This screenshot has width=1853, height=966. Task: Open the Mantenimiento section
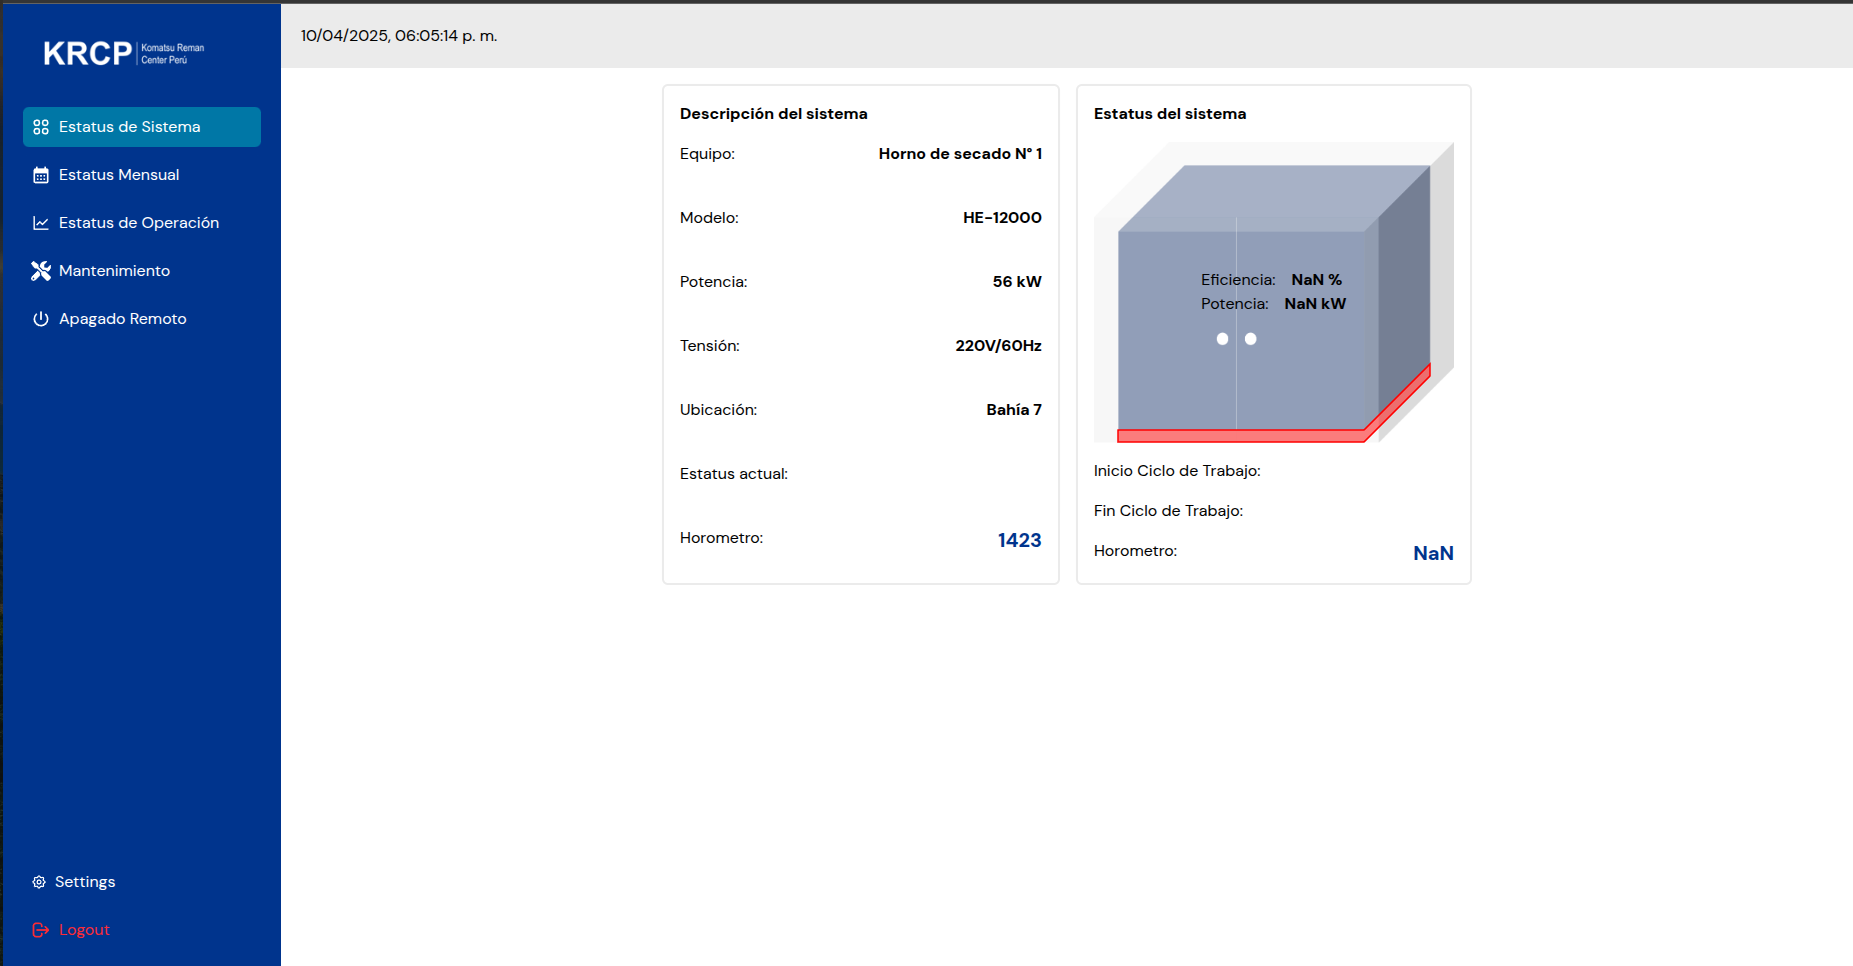pos(142,271)
